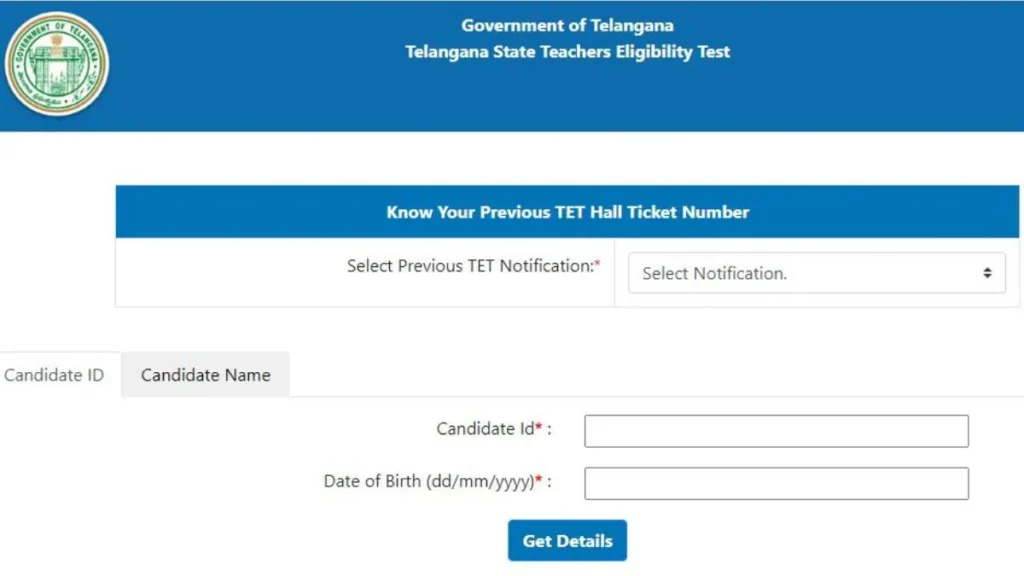Focus the Candidate Id text field
This screenshot has width=1024, height=576.
coord(776,431)
